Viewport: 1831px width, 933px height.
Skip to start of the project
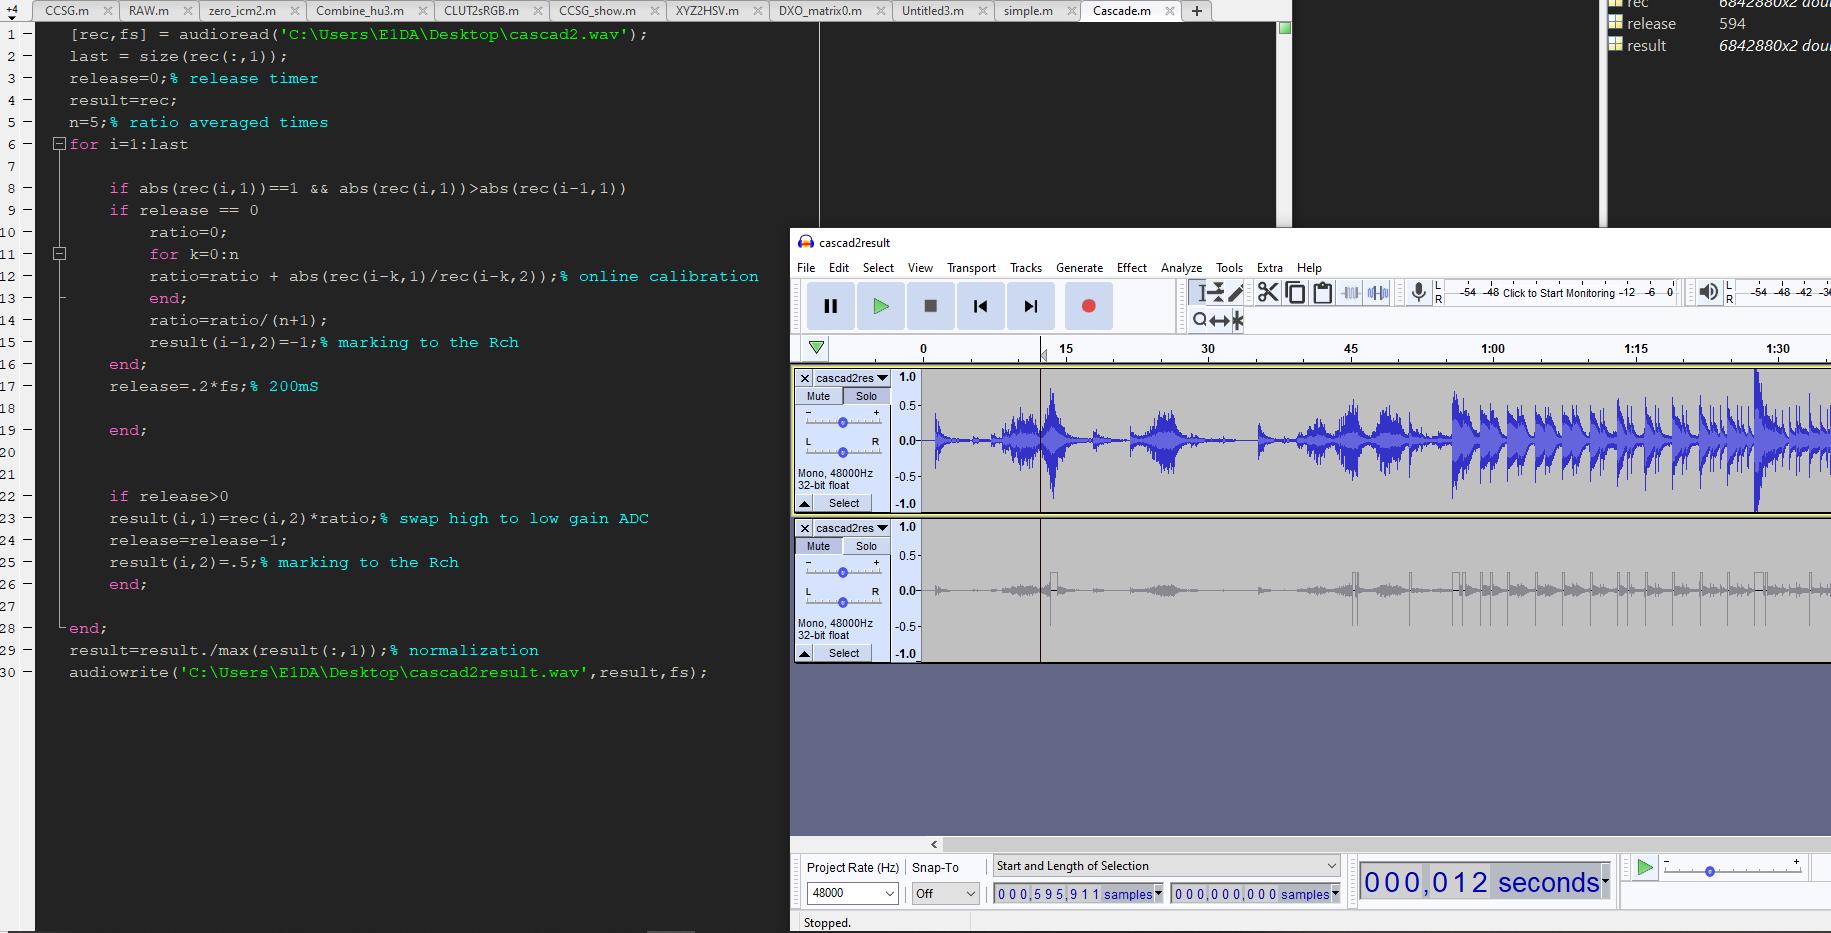[x=980, y=306]
